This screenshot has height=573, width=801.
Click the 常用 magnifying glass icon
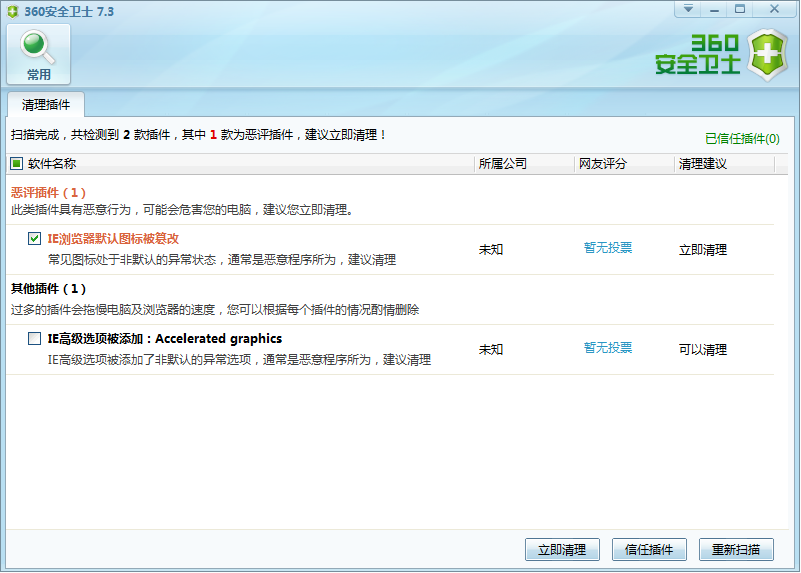[x=39, y=47]
